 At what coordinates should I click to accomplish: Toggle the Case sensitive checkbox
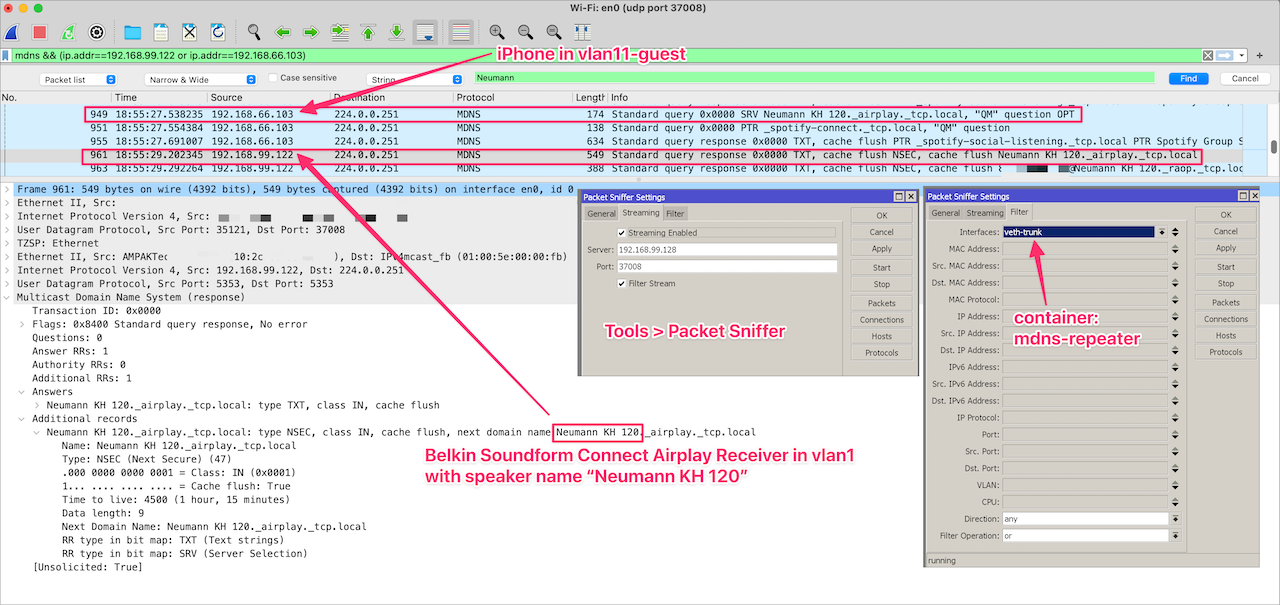[x=274, y=78]
